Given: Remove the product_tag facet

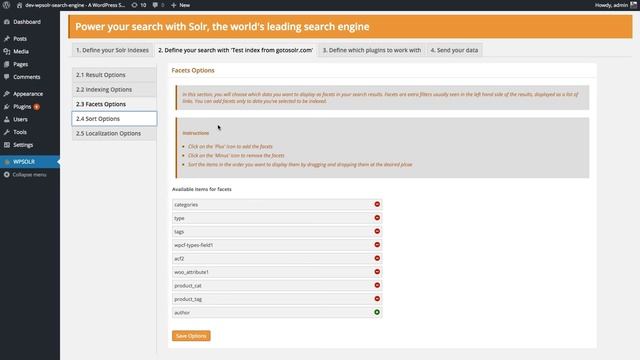Looking at the screenshot, I should [x=377, y=298].
